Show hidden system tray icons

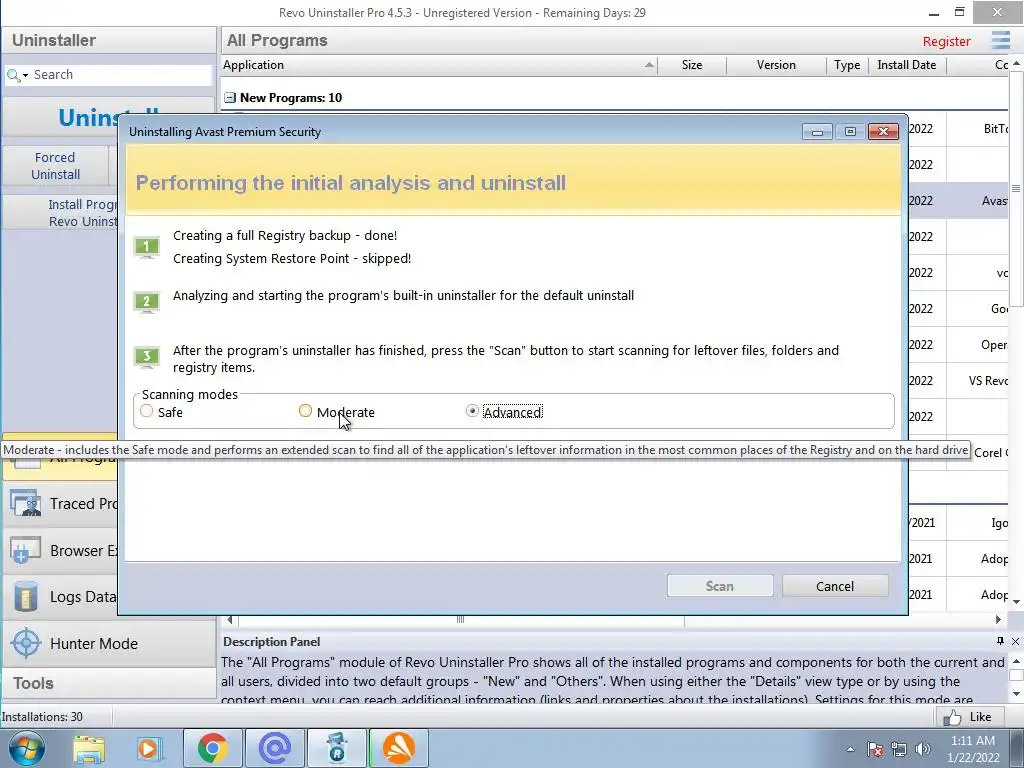click(850, 749)
